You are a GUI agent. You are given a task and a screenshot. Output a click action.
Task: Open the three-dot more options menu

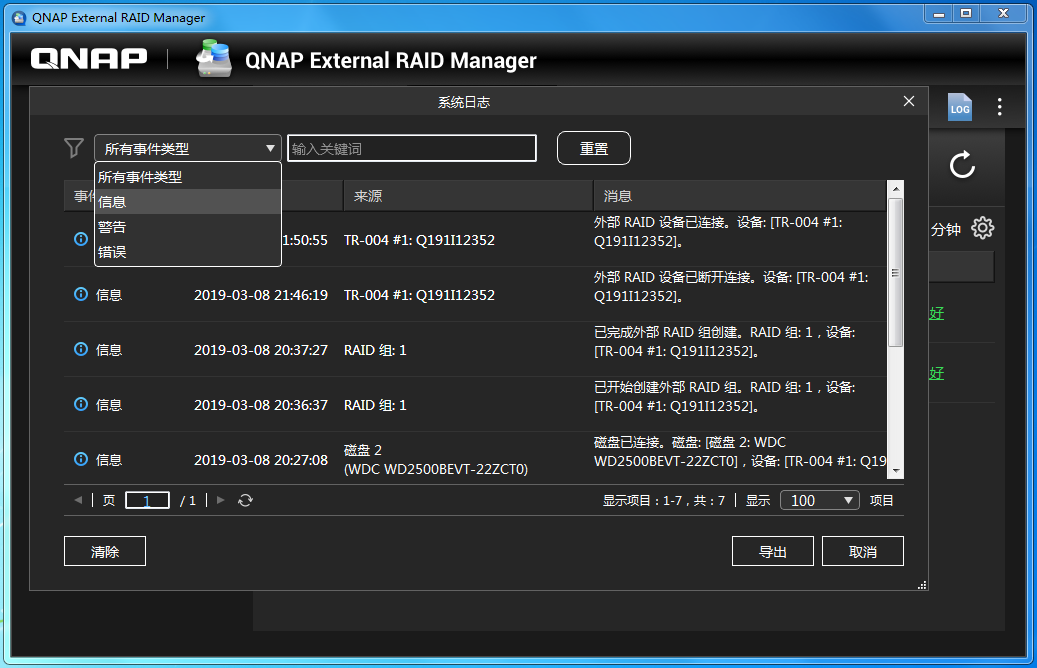pyautogui.click(x=999, y=106)
